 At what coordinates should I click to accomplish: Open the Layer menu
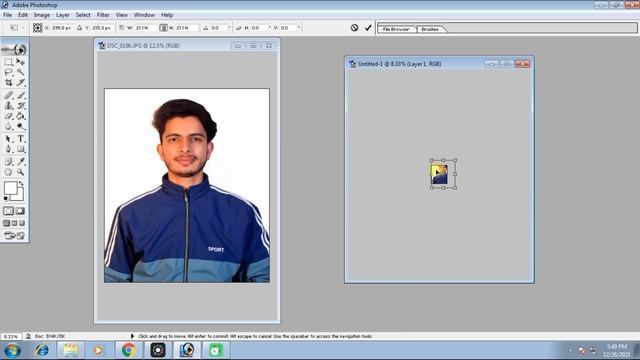pos(62,15)
